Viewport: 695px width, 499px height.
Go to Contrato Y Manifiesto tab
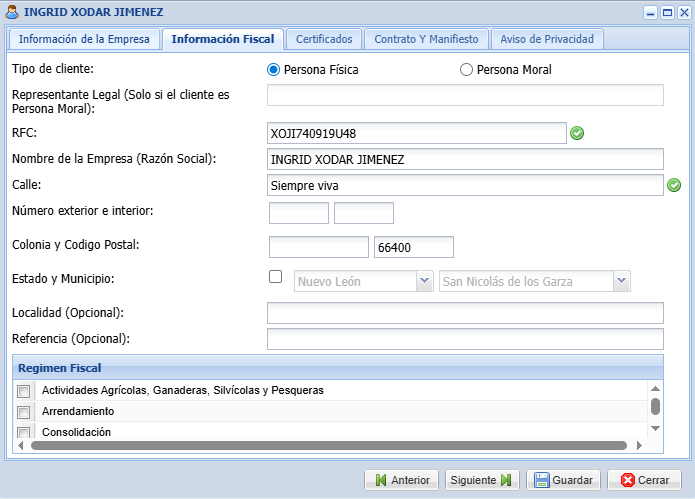(x=426, y=39)
